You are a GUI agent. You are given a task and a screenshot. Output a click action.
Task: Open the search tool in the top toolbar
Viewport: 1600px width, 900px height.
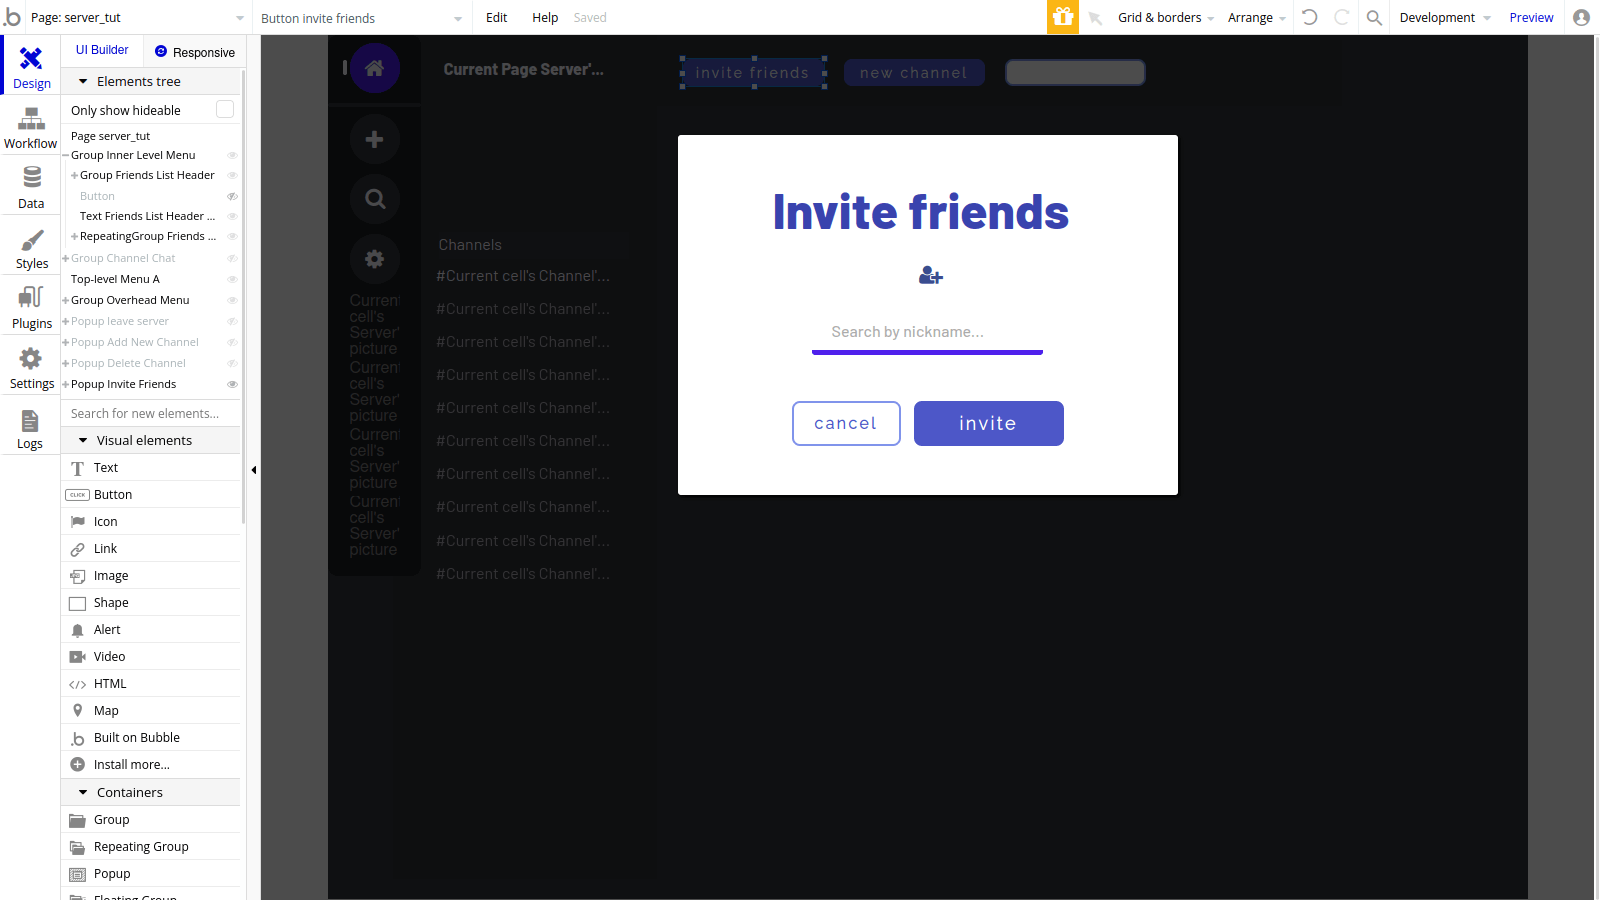click(1374, 17)
